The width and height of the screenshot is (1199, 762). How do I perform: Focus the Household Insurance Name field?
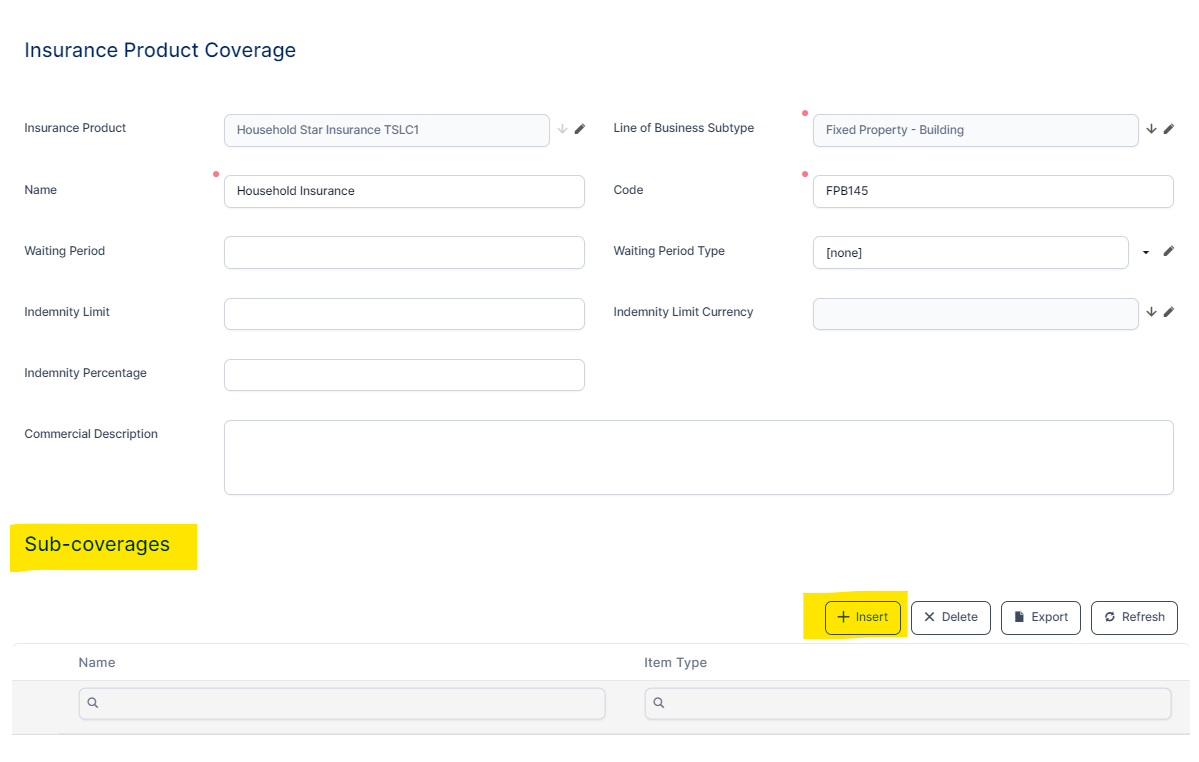[x=404, y=191]
